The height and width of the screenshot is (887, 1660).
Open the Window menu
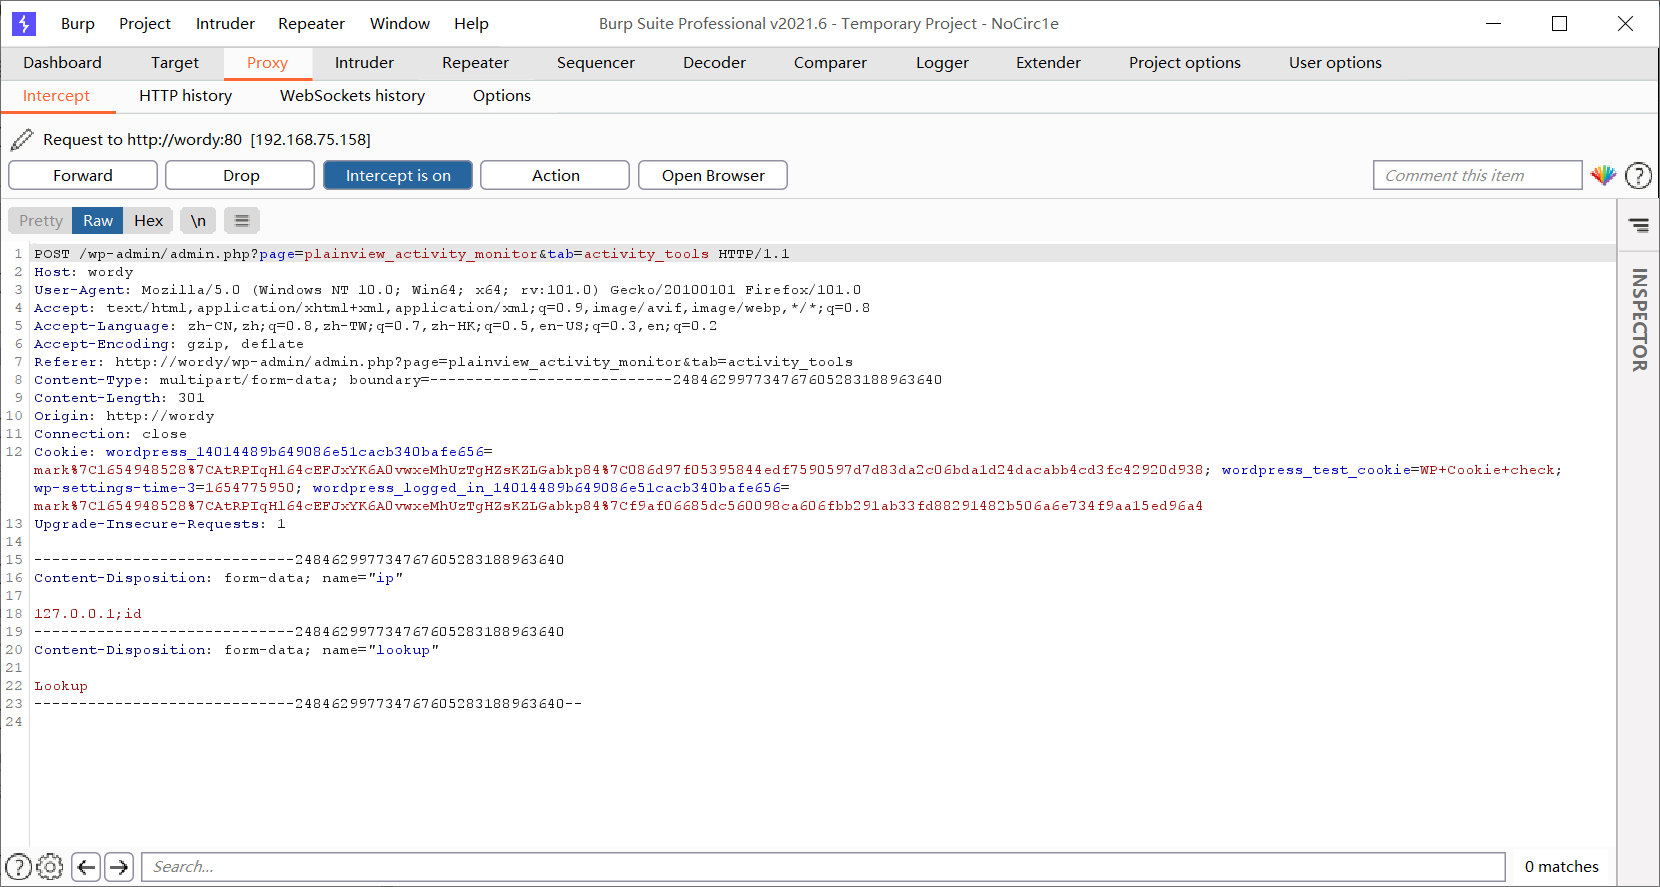click(399, 23)
